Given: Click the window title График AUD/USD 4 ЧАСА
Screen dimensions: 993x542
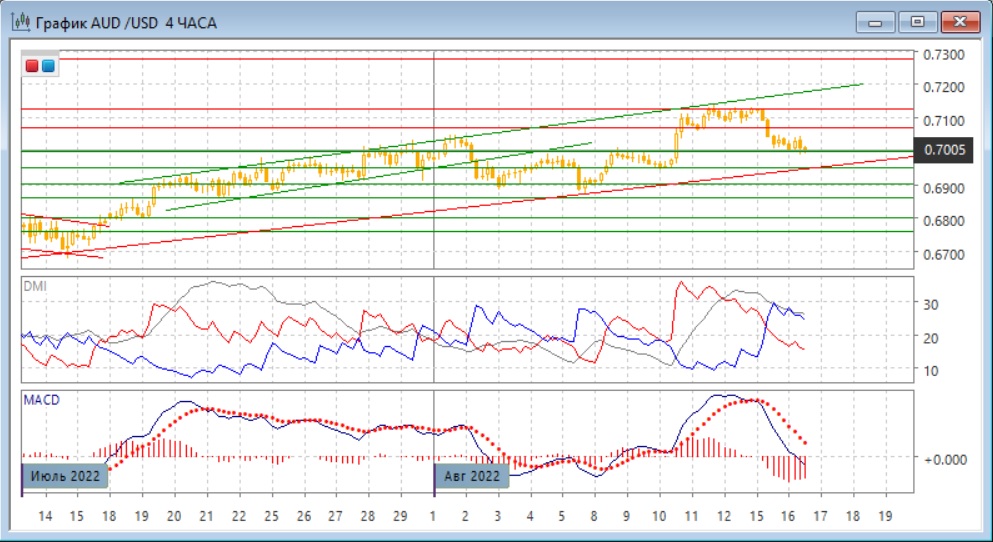Looking at the screenshot, I should (x=127, y=22).
